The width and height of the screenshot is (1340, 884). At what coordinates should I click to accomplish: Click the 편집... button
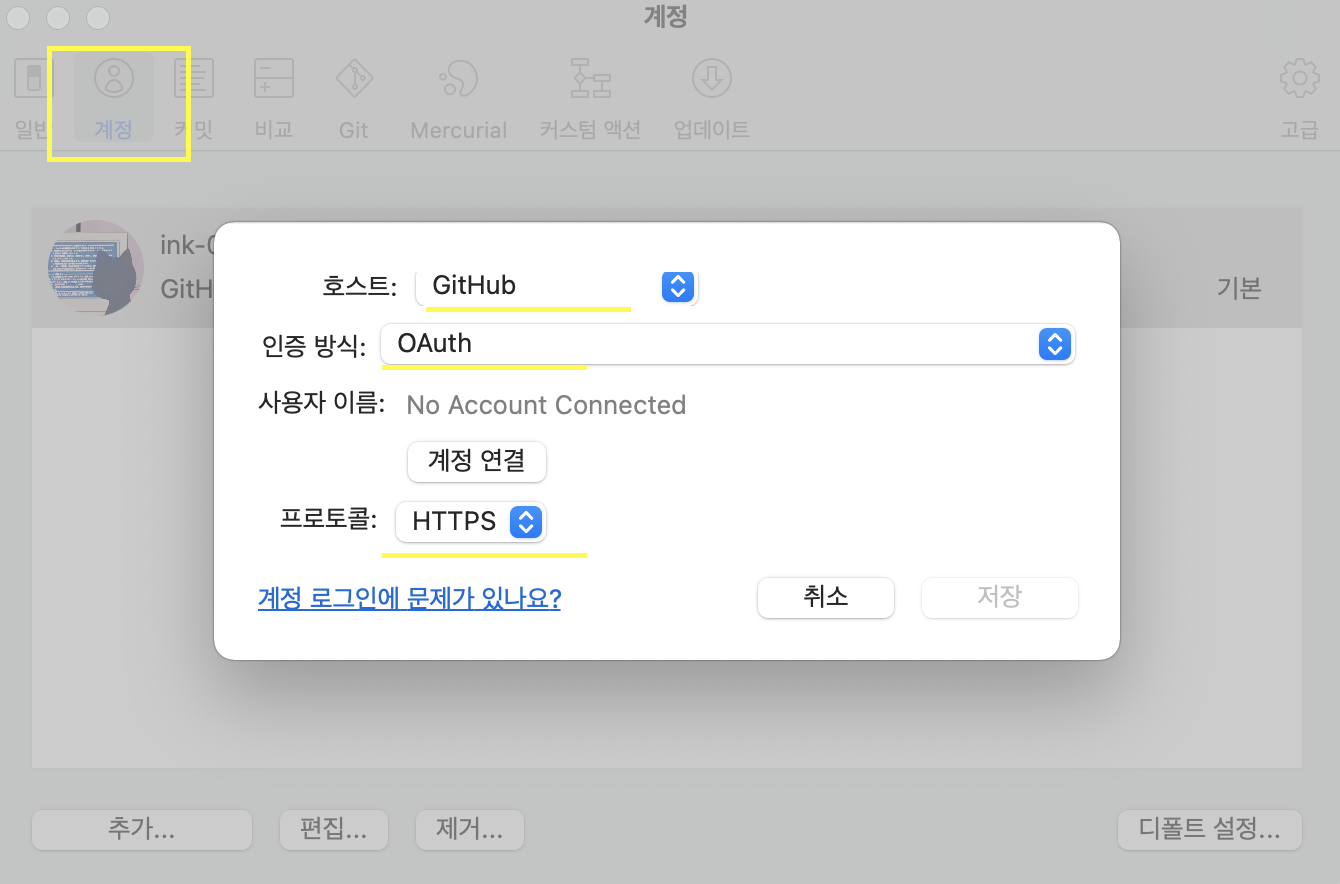coord(332,830)
